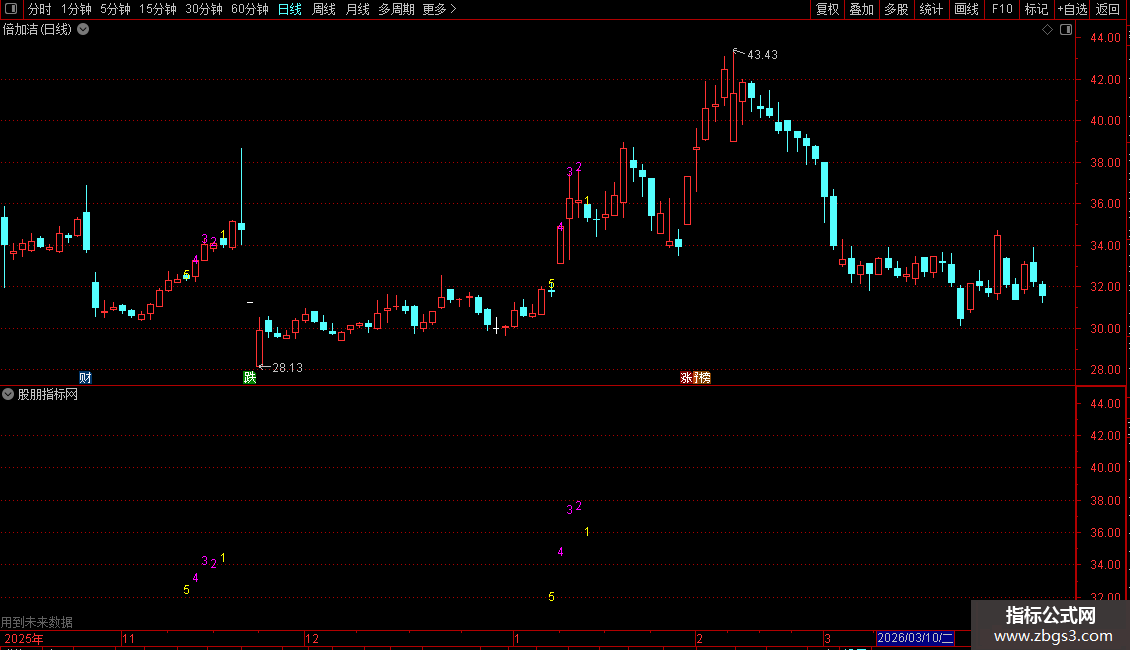
Task: Click 38.00 on the lower indicator axis
Action: pos(1105,501)
